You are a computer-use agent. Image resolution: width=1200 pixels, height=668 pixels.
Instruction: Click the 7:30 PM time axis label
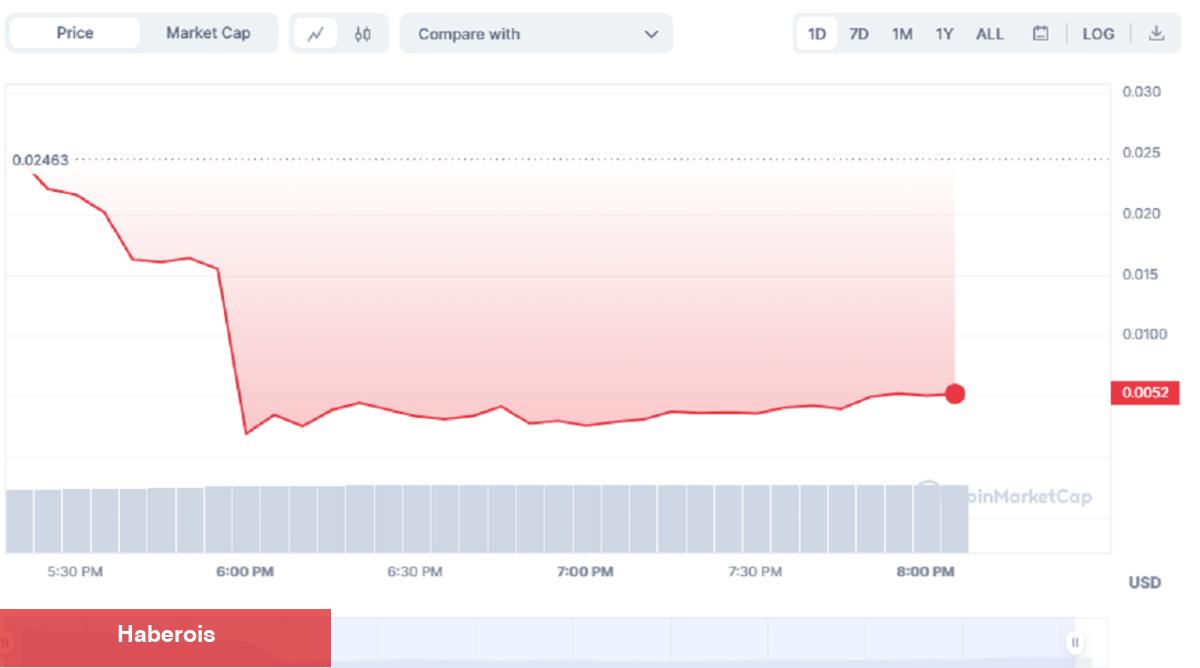tap(755, 572)
